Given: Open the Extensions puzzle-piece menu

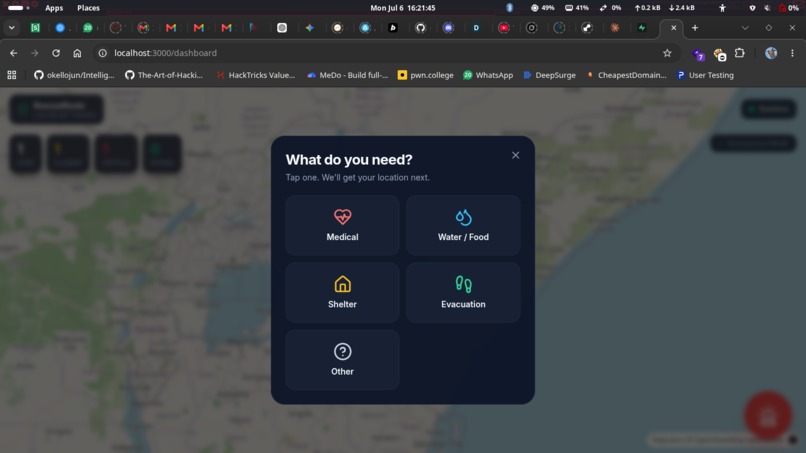Looking at the screenshot, I should tap(740, 53).
